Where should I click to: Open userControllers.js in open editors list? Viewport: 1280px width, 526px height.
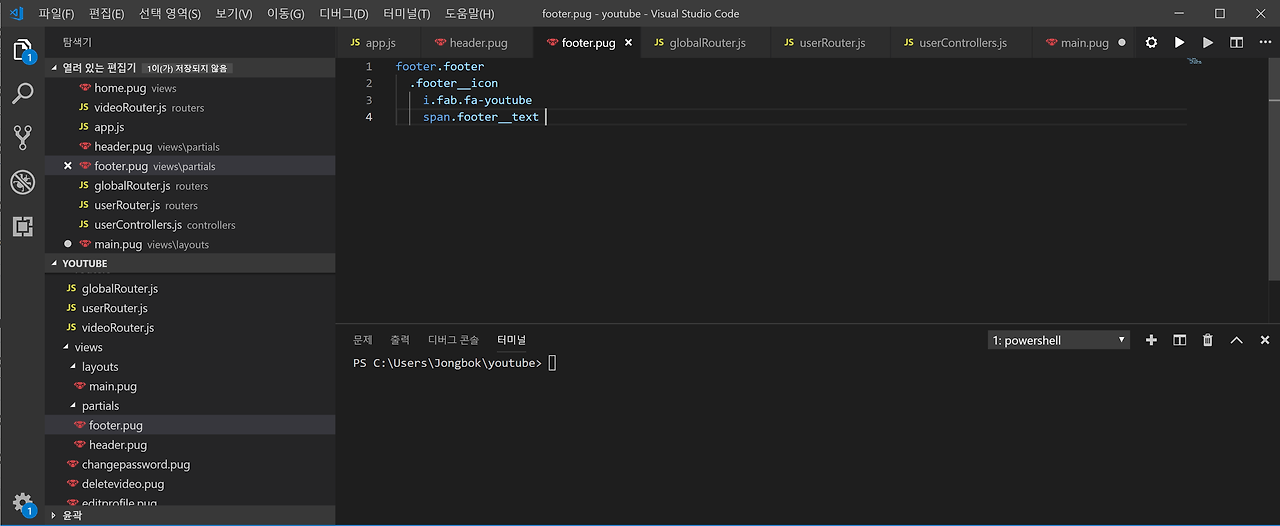coord(190,225)
